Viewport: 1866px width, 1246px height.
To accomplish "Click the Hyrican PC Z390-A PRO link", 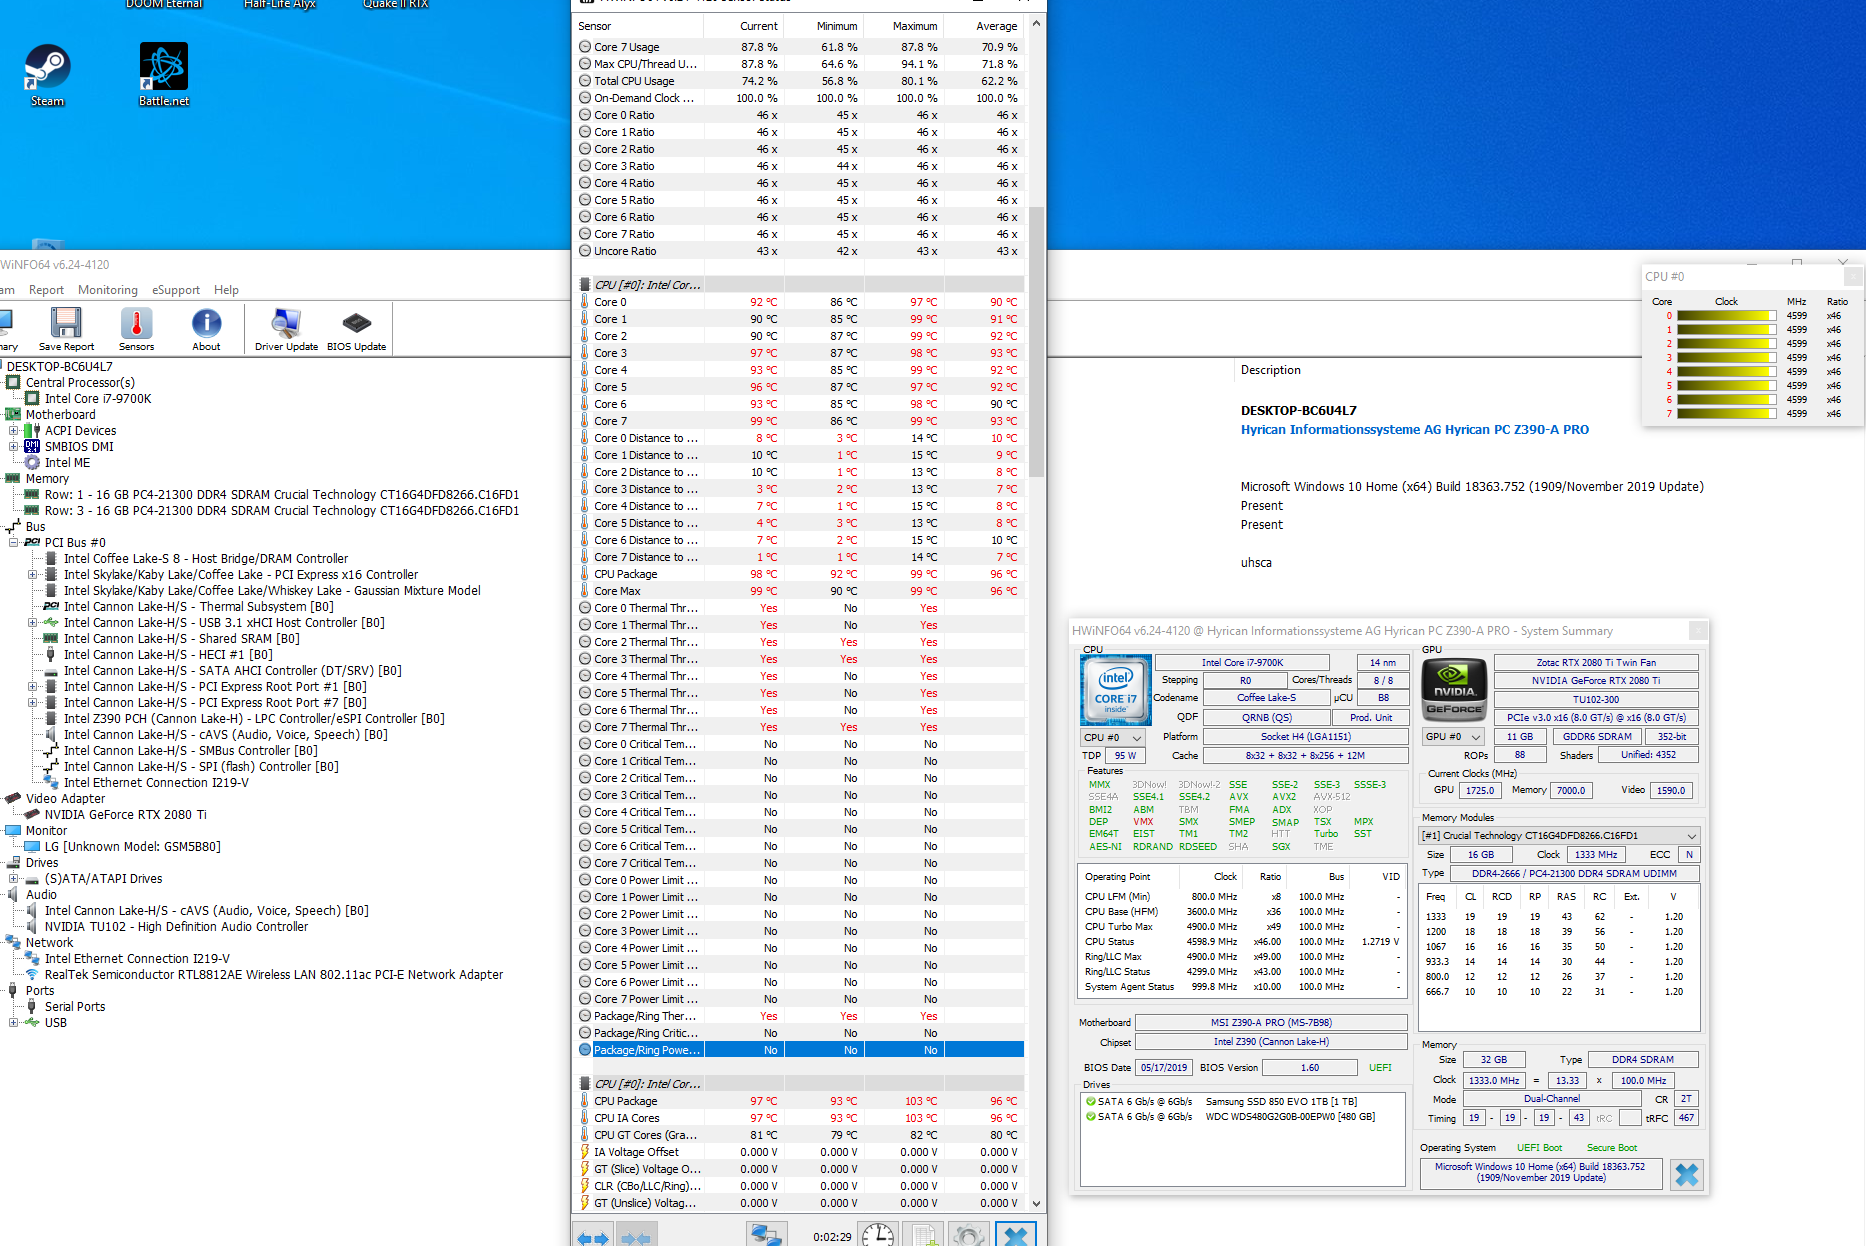I will click(x=1415, y=430).
